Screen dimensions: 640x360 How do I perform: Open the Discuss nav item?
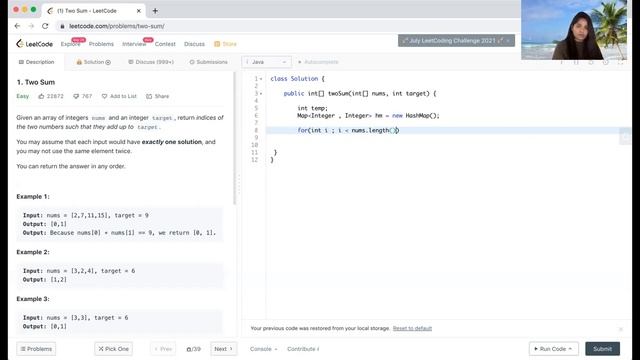click(x=194, y=44)
